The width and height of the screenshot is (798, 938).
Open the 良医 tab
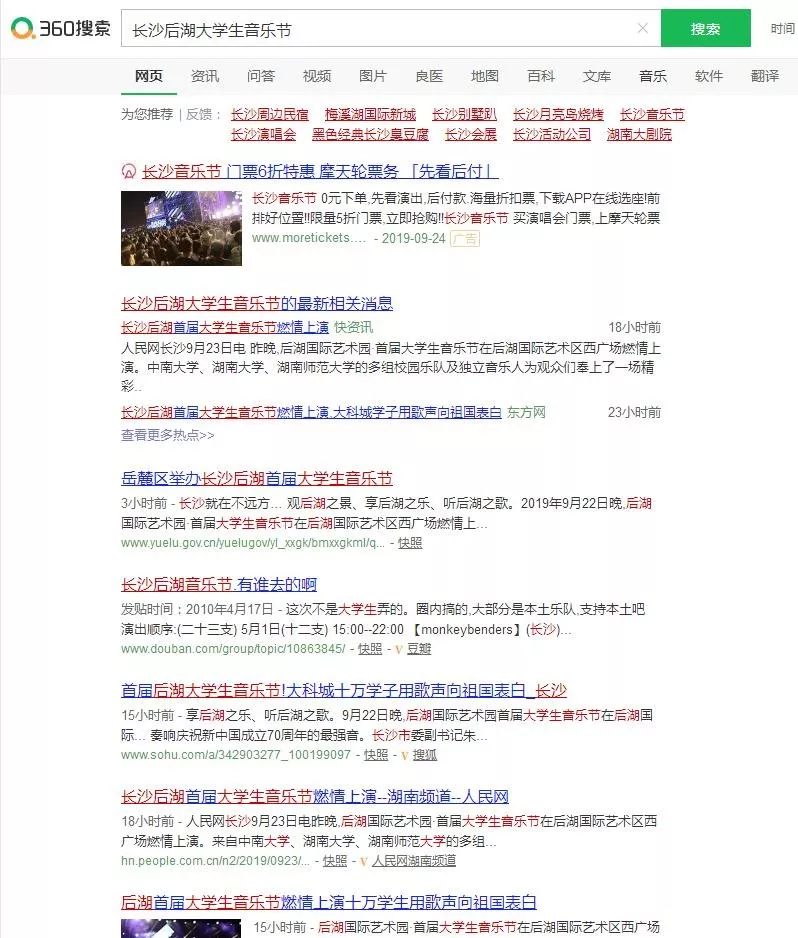[x=429, y=76]
